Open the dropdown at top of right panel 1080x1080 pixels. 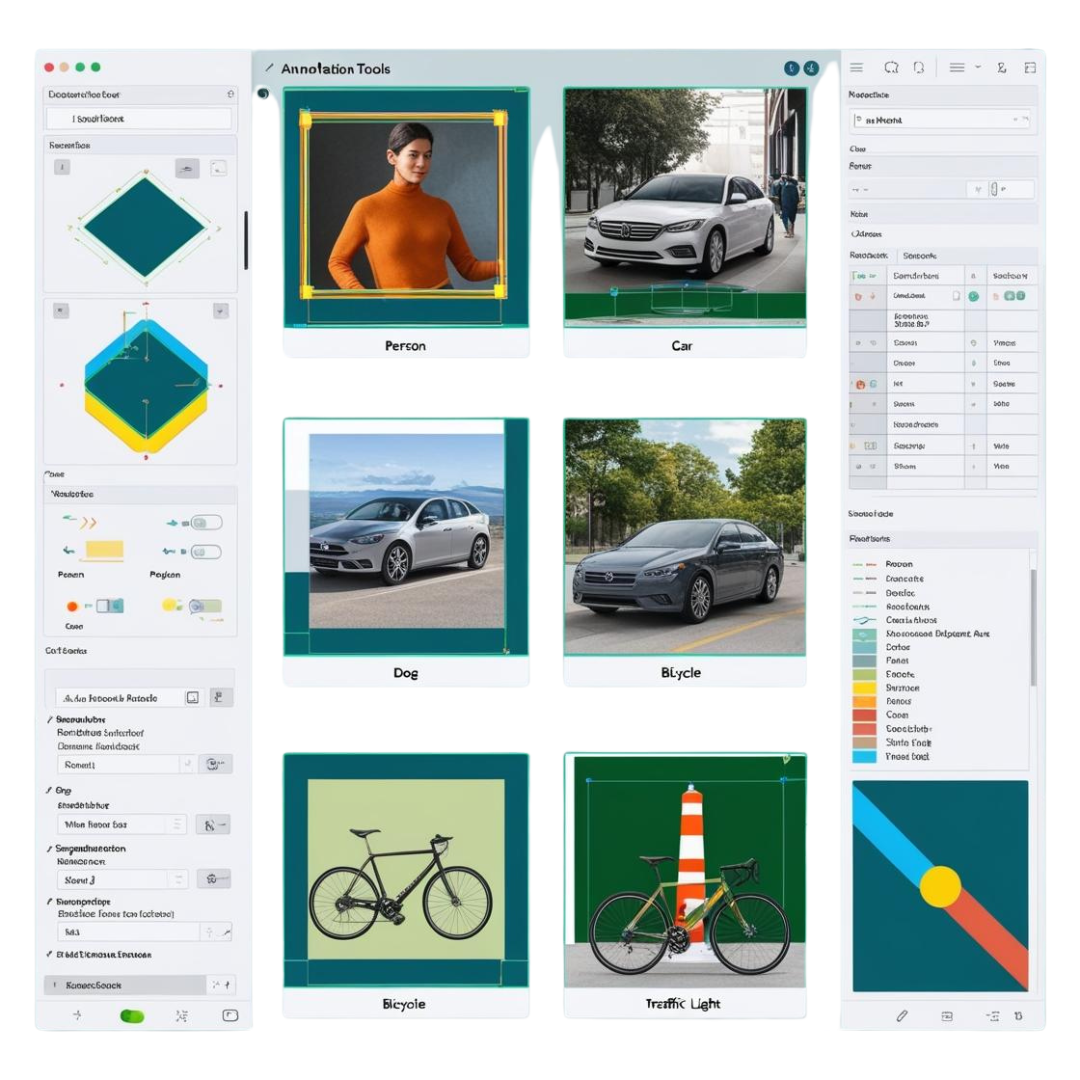point(940,119)
